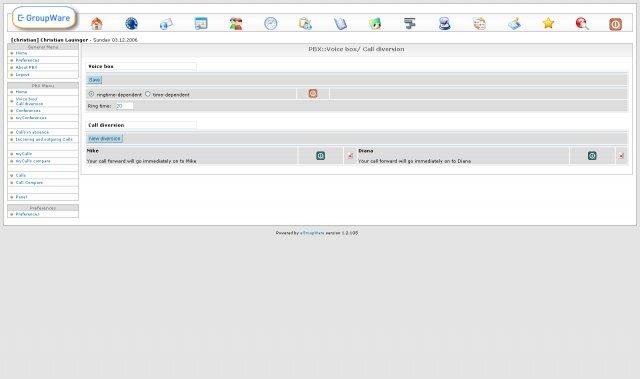Open Voice box/Call diversion menu entry

click(x=29, y=102)
